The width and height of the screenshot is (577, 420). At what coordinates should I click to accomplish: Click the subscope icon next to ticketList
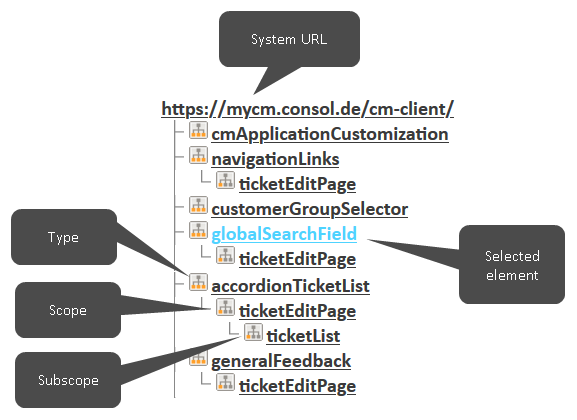coord(253,332)
